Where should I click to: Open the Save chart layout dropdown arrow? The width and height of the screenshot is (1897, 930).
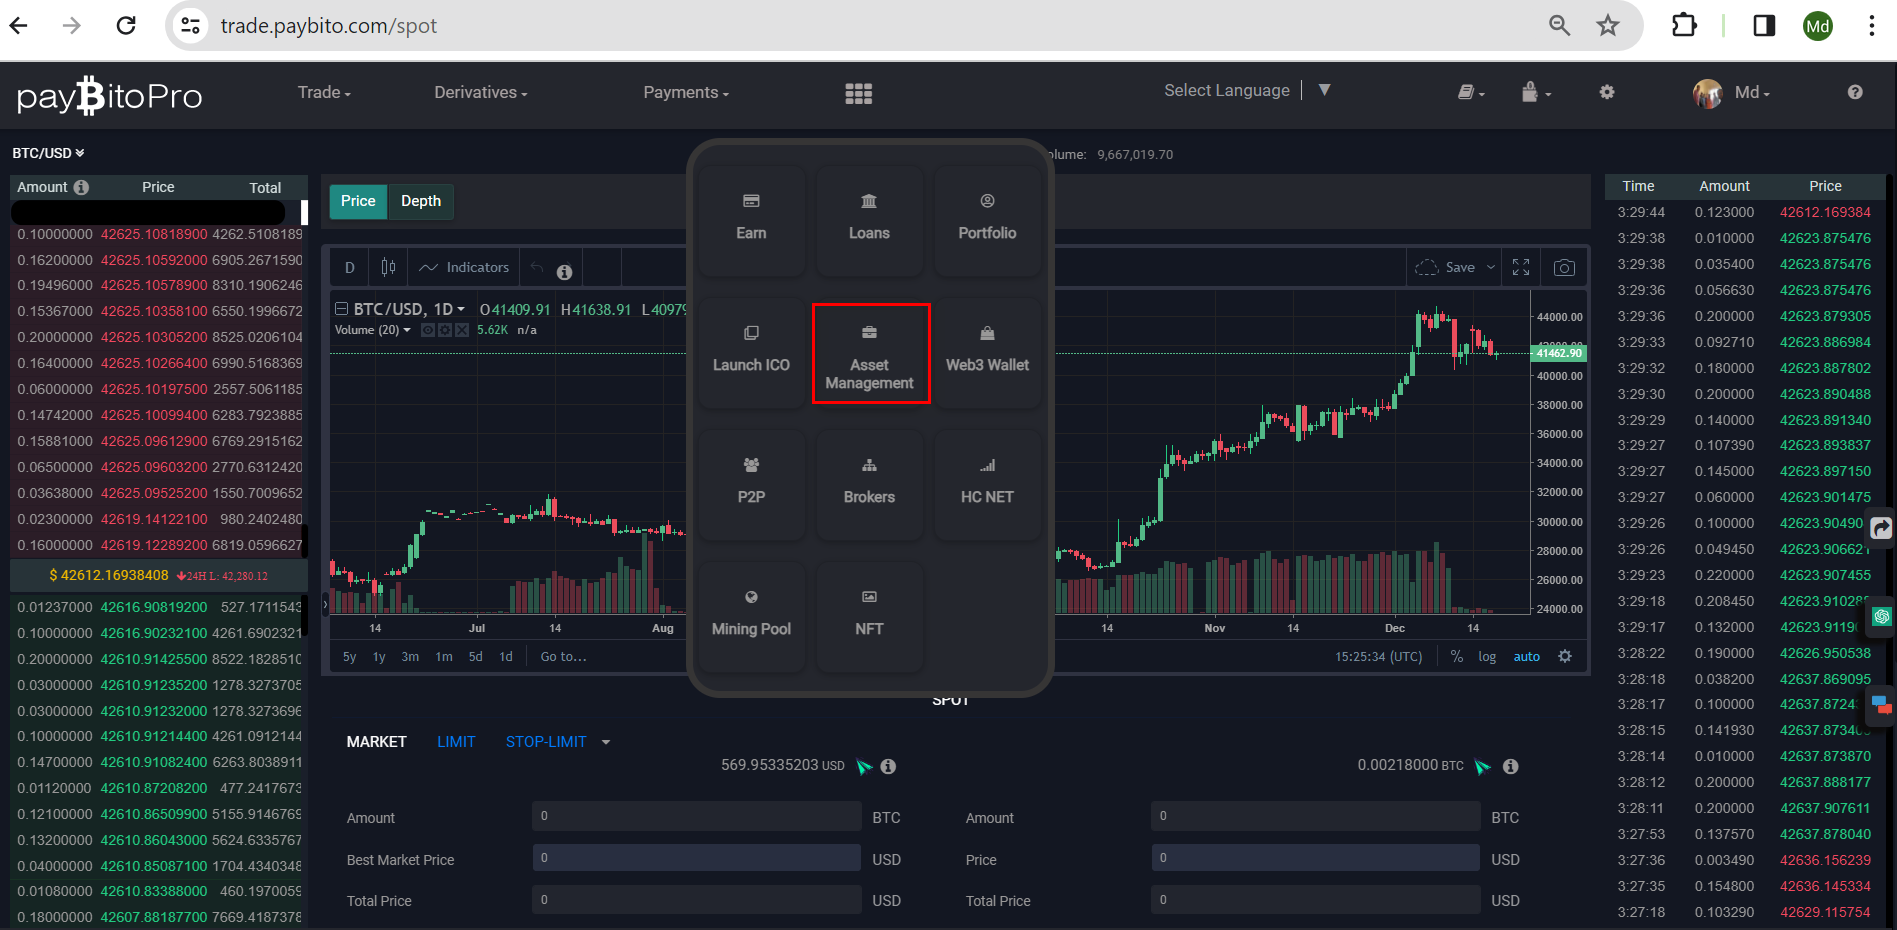point(1490,267)
